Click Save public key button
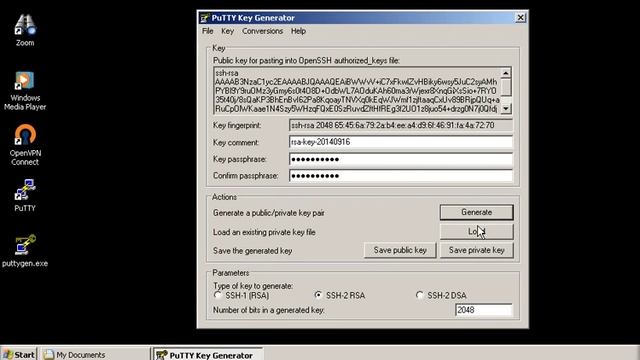This screenshot has width=640, height=360. click(400, 250)
